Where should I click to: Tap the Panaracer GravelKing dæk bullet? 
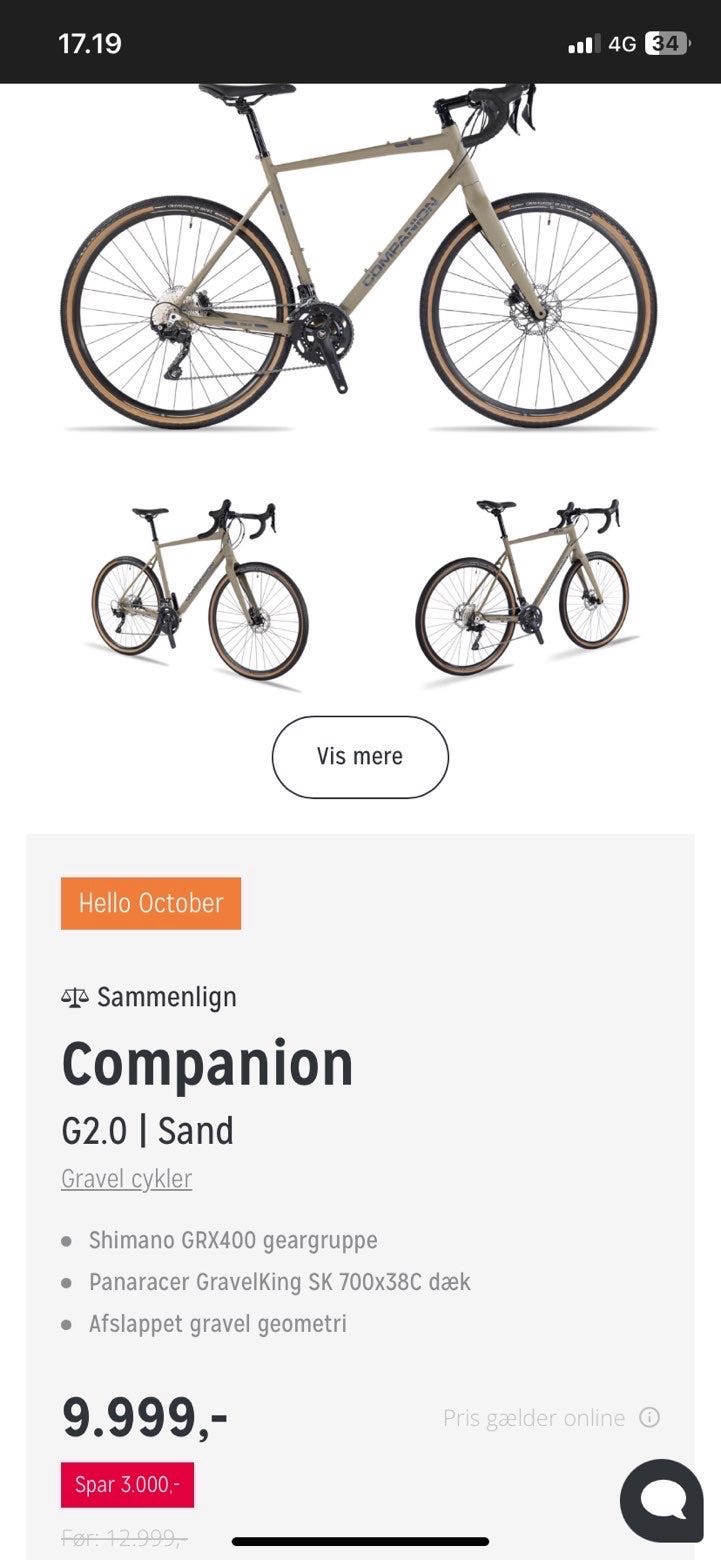coord(279,1282)
